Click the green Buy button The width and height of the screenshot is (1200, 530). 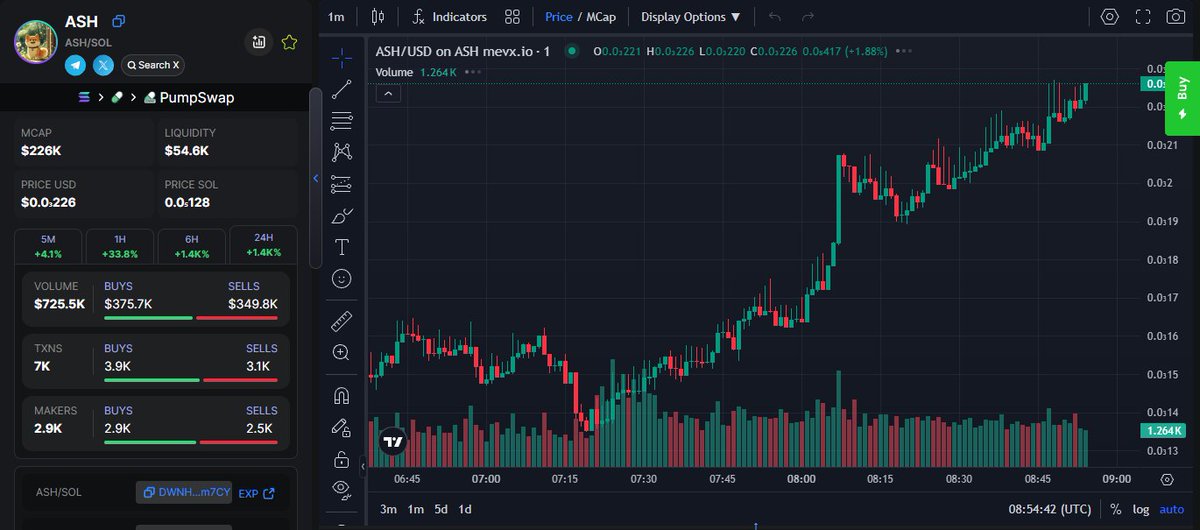point(1182,99)
